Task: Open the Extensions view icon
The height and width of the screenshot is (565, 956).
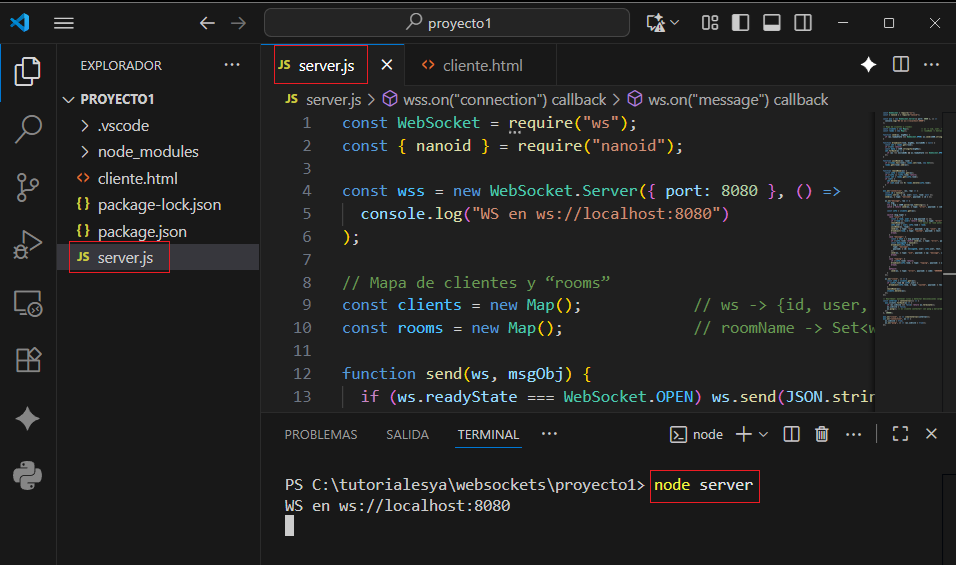Action: [x=28, y=360]
